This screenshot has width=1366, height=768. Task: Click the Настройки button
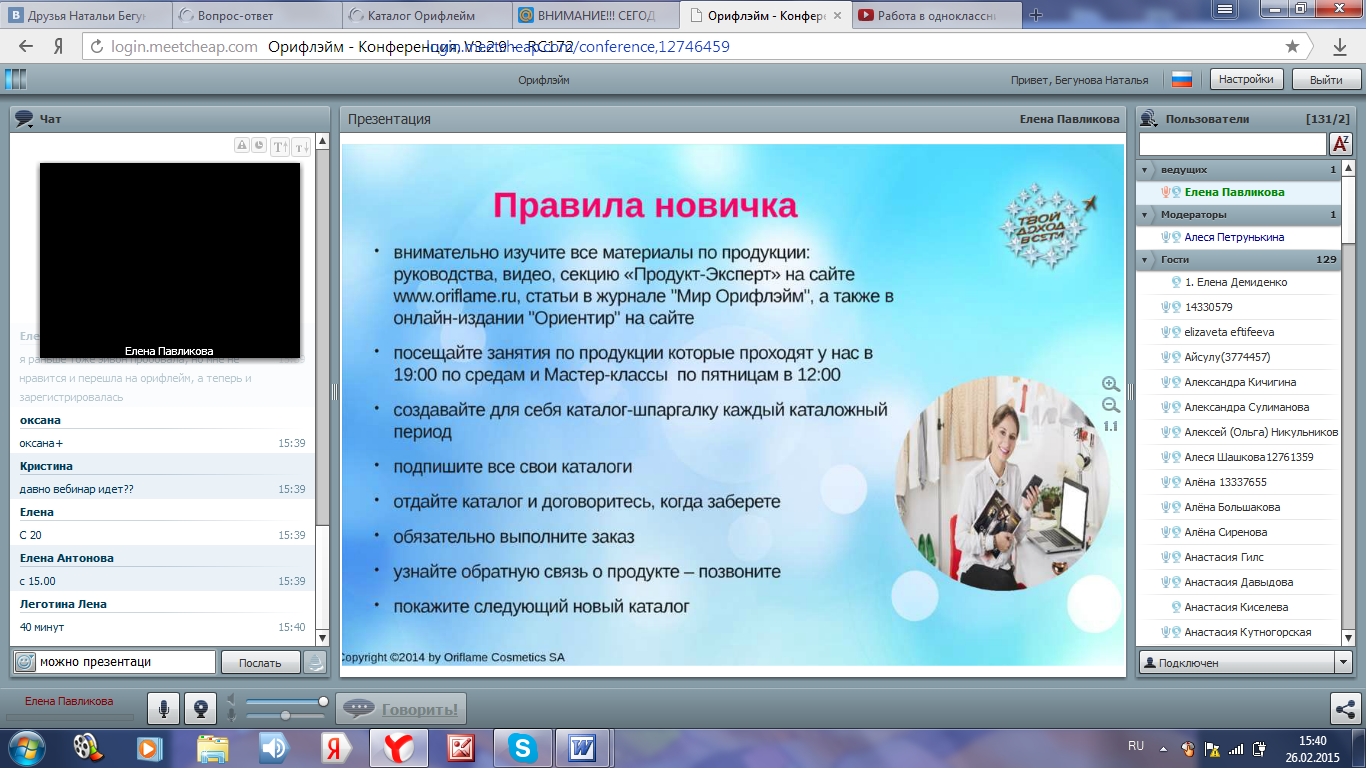click(x=1246, y=79)
